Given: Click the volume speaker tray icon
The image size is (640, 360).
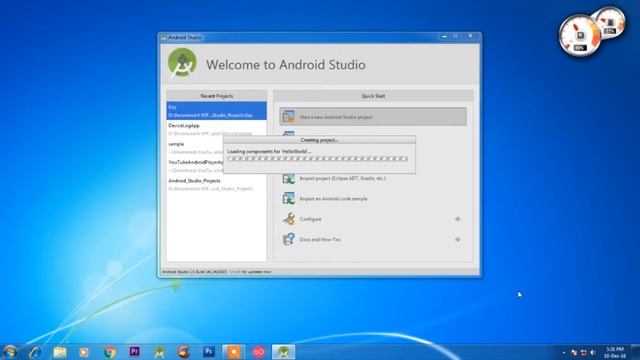Looking at the screenshot, I should pyautogui.click(x=593, y=353).
